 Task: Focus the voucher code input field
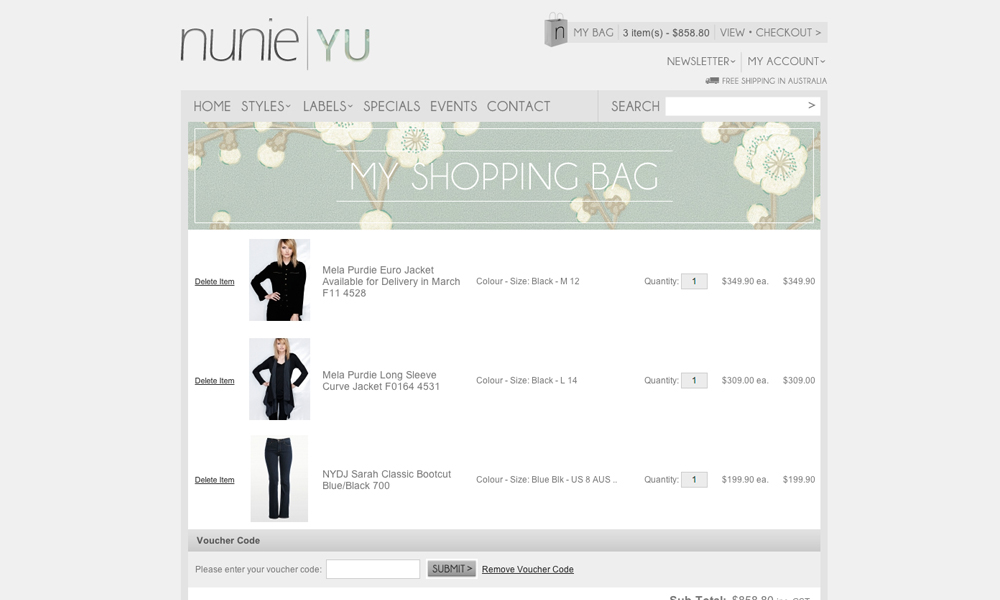373,569
